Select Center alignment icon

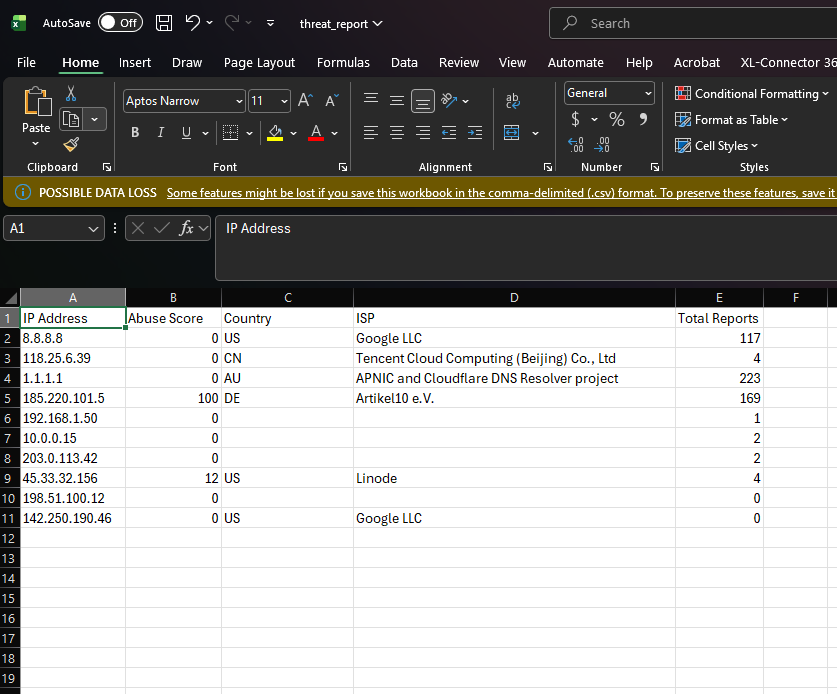pyautogui.click(x=397, y=132)
